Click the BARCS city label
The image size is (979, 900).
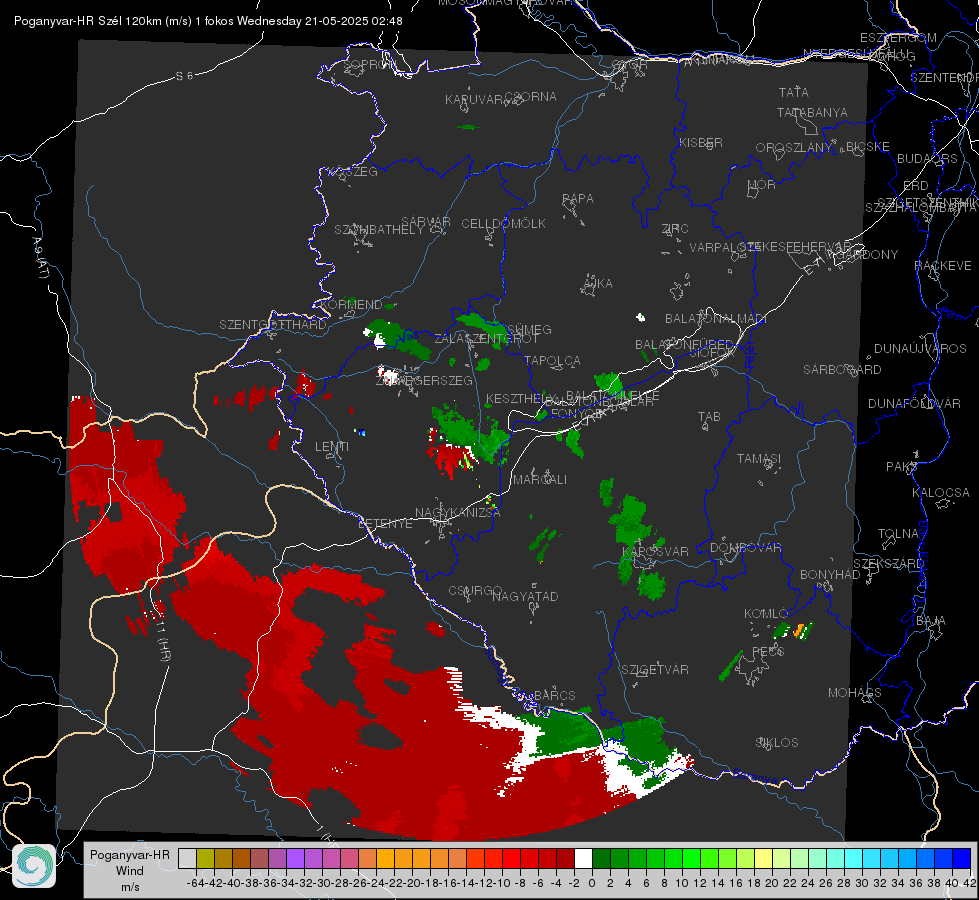(x=555, y=695)
